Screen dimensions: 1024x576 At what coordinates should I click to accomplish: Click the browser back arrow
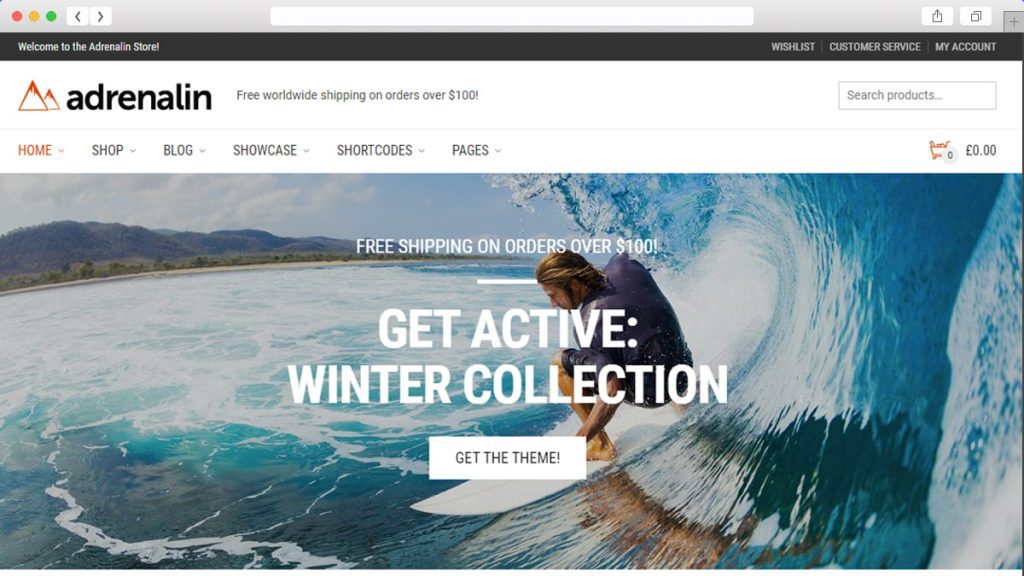click(78, 16)
